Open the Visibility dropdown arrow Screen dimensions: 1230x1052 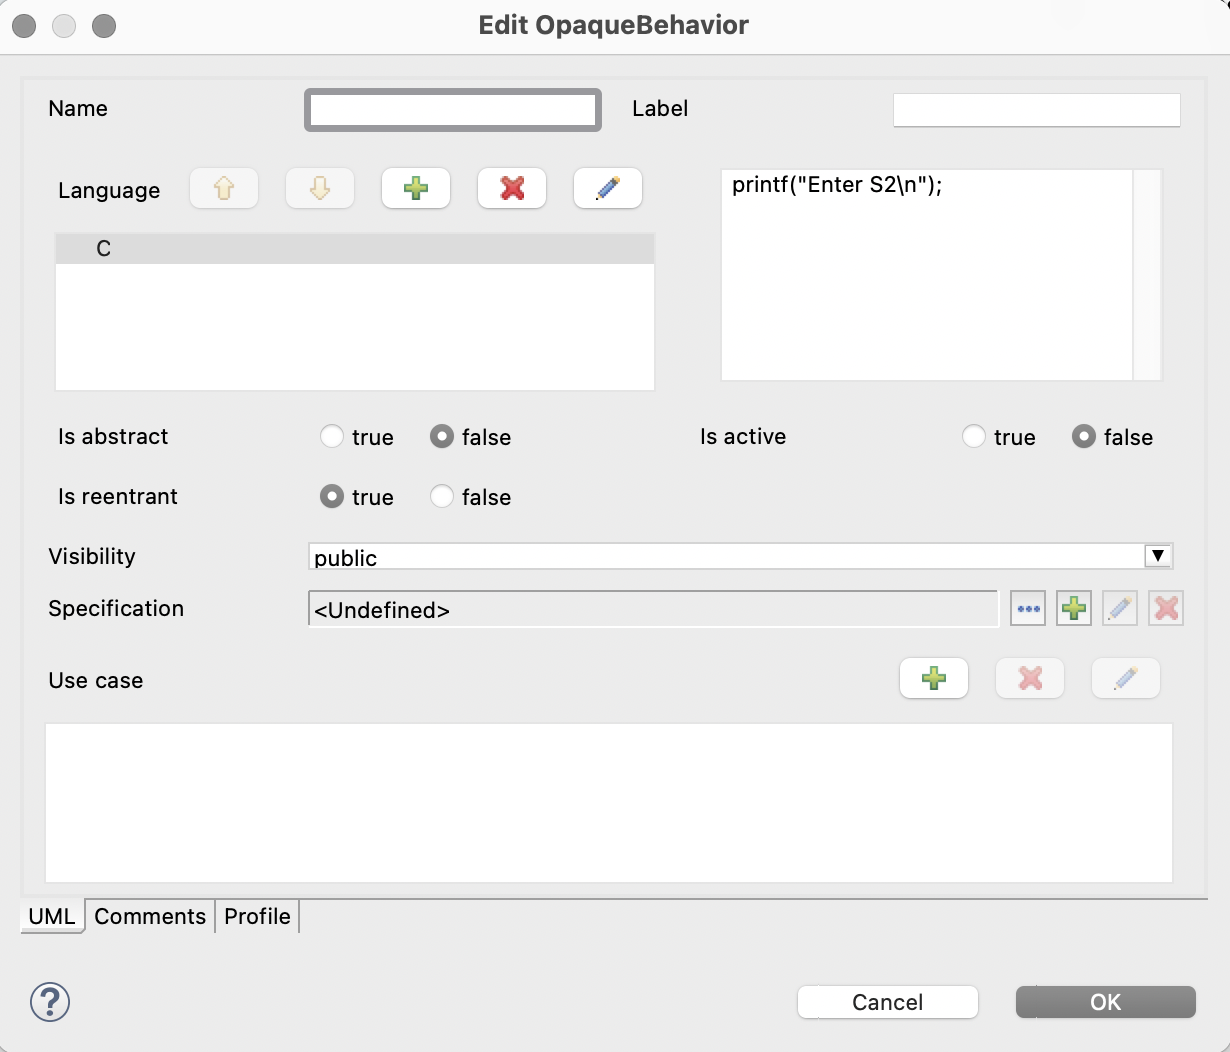tap(1158, 556)
